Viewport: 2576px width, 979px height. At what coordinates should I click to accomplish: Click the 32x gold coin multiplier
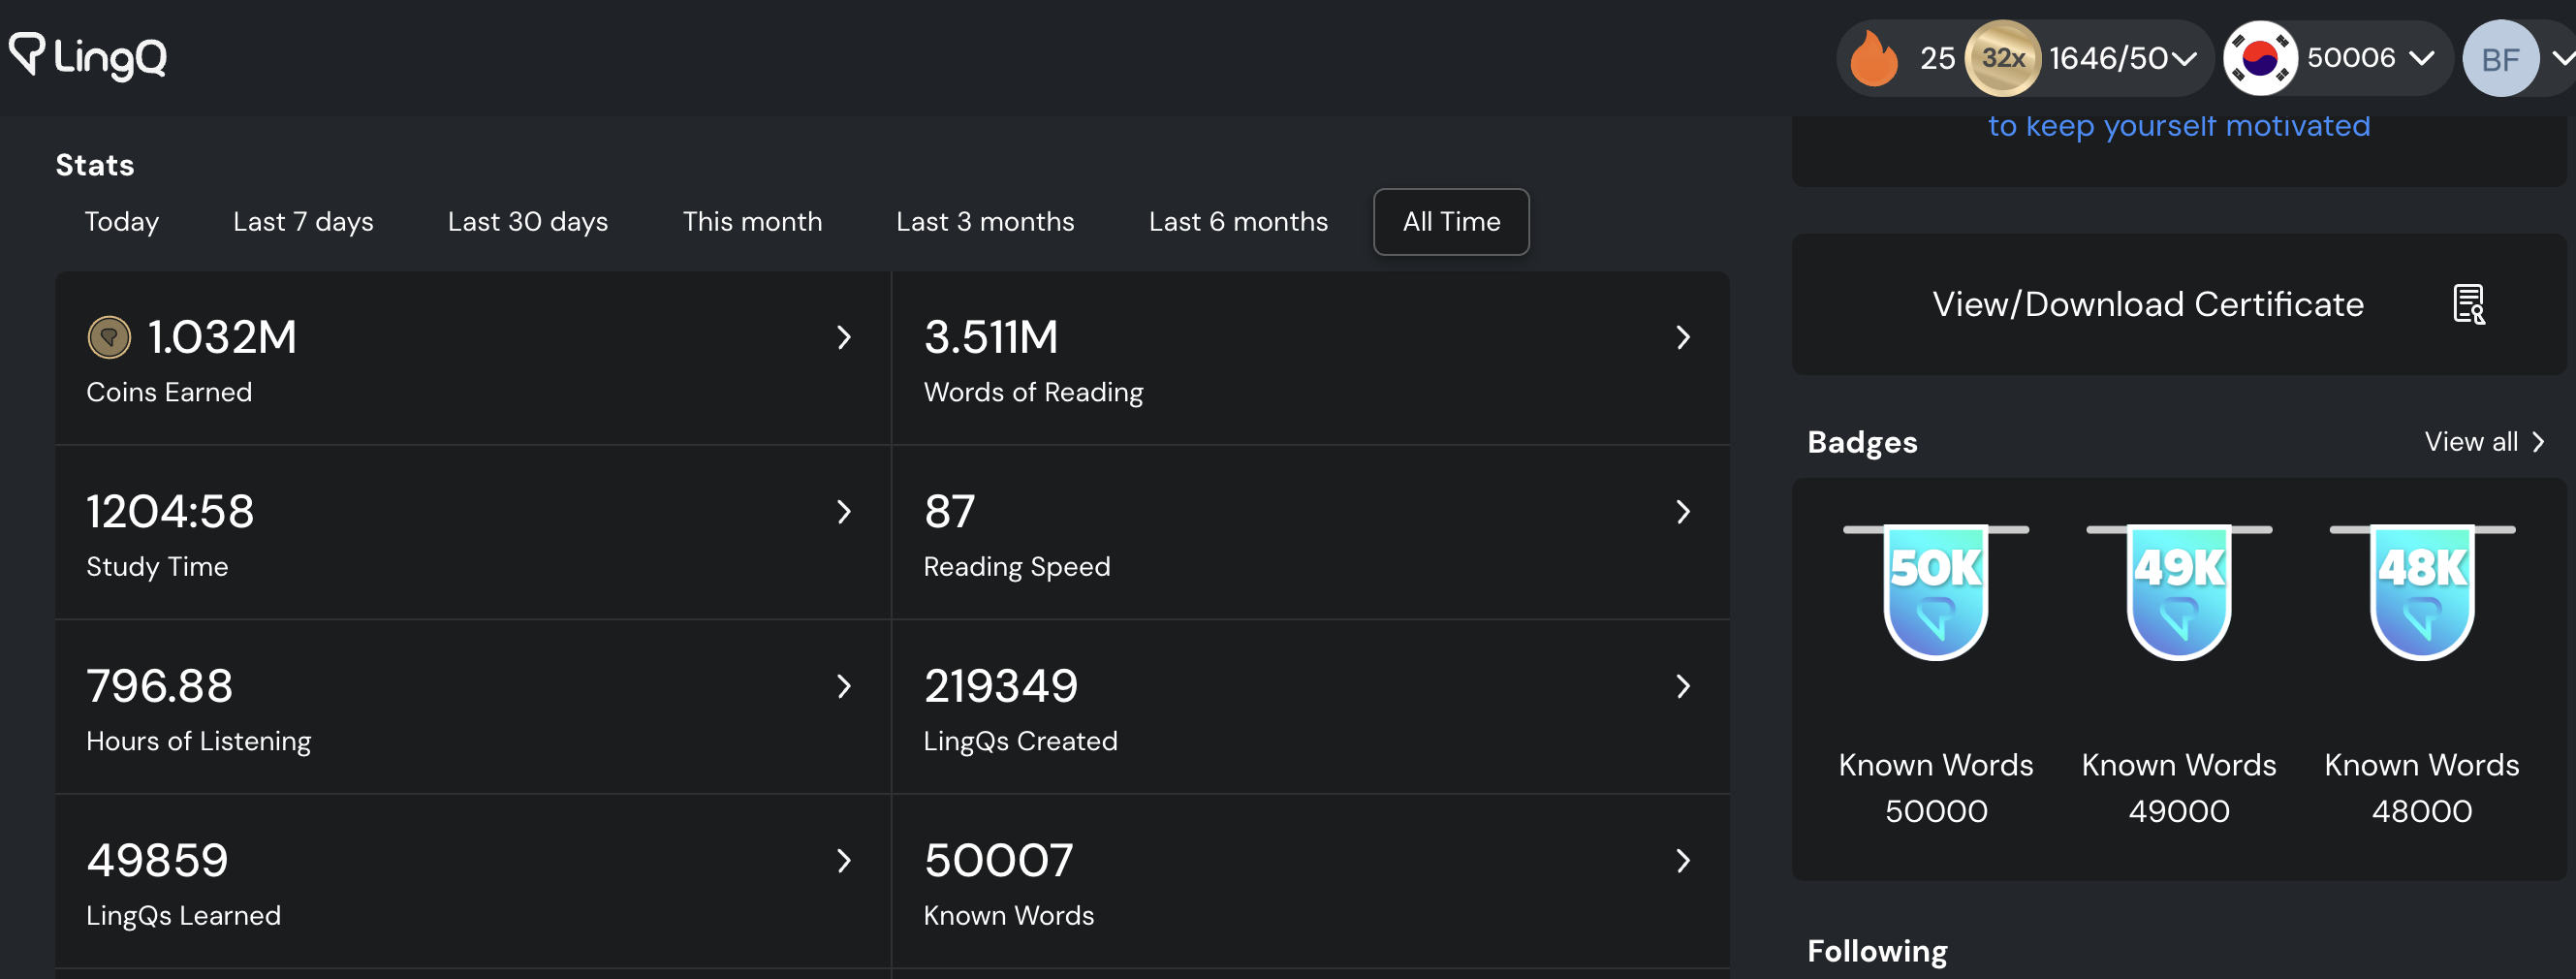pos(2002,58)
